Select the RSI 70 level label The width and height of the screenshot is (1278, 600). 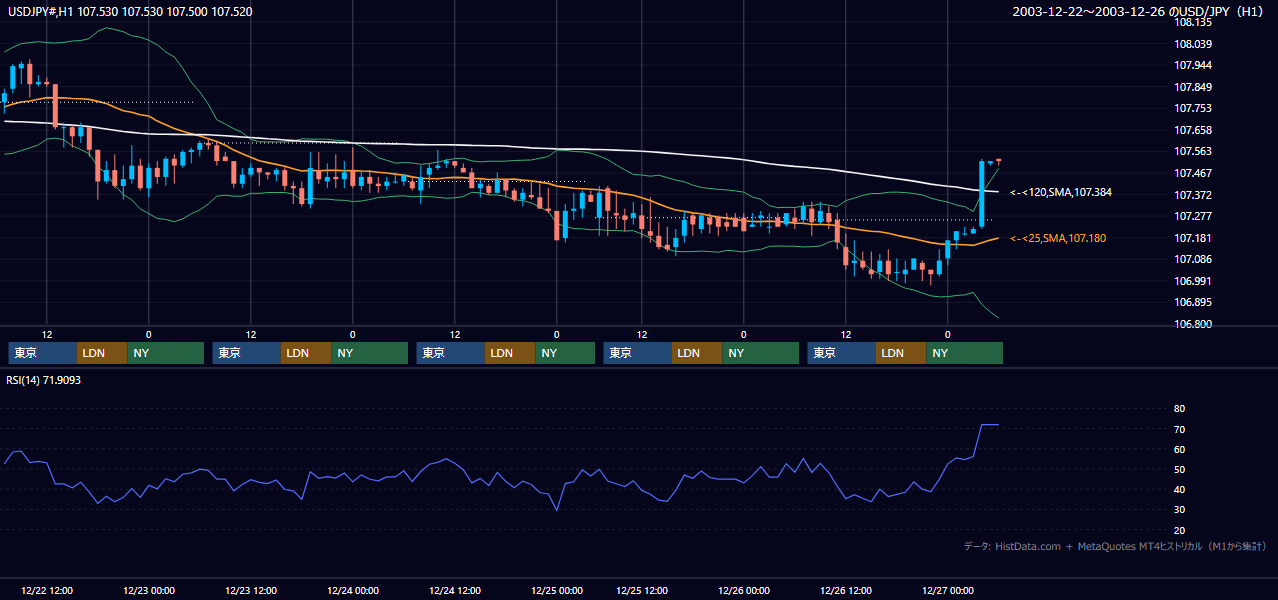tap(1180, 429)
